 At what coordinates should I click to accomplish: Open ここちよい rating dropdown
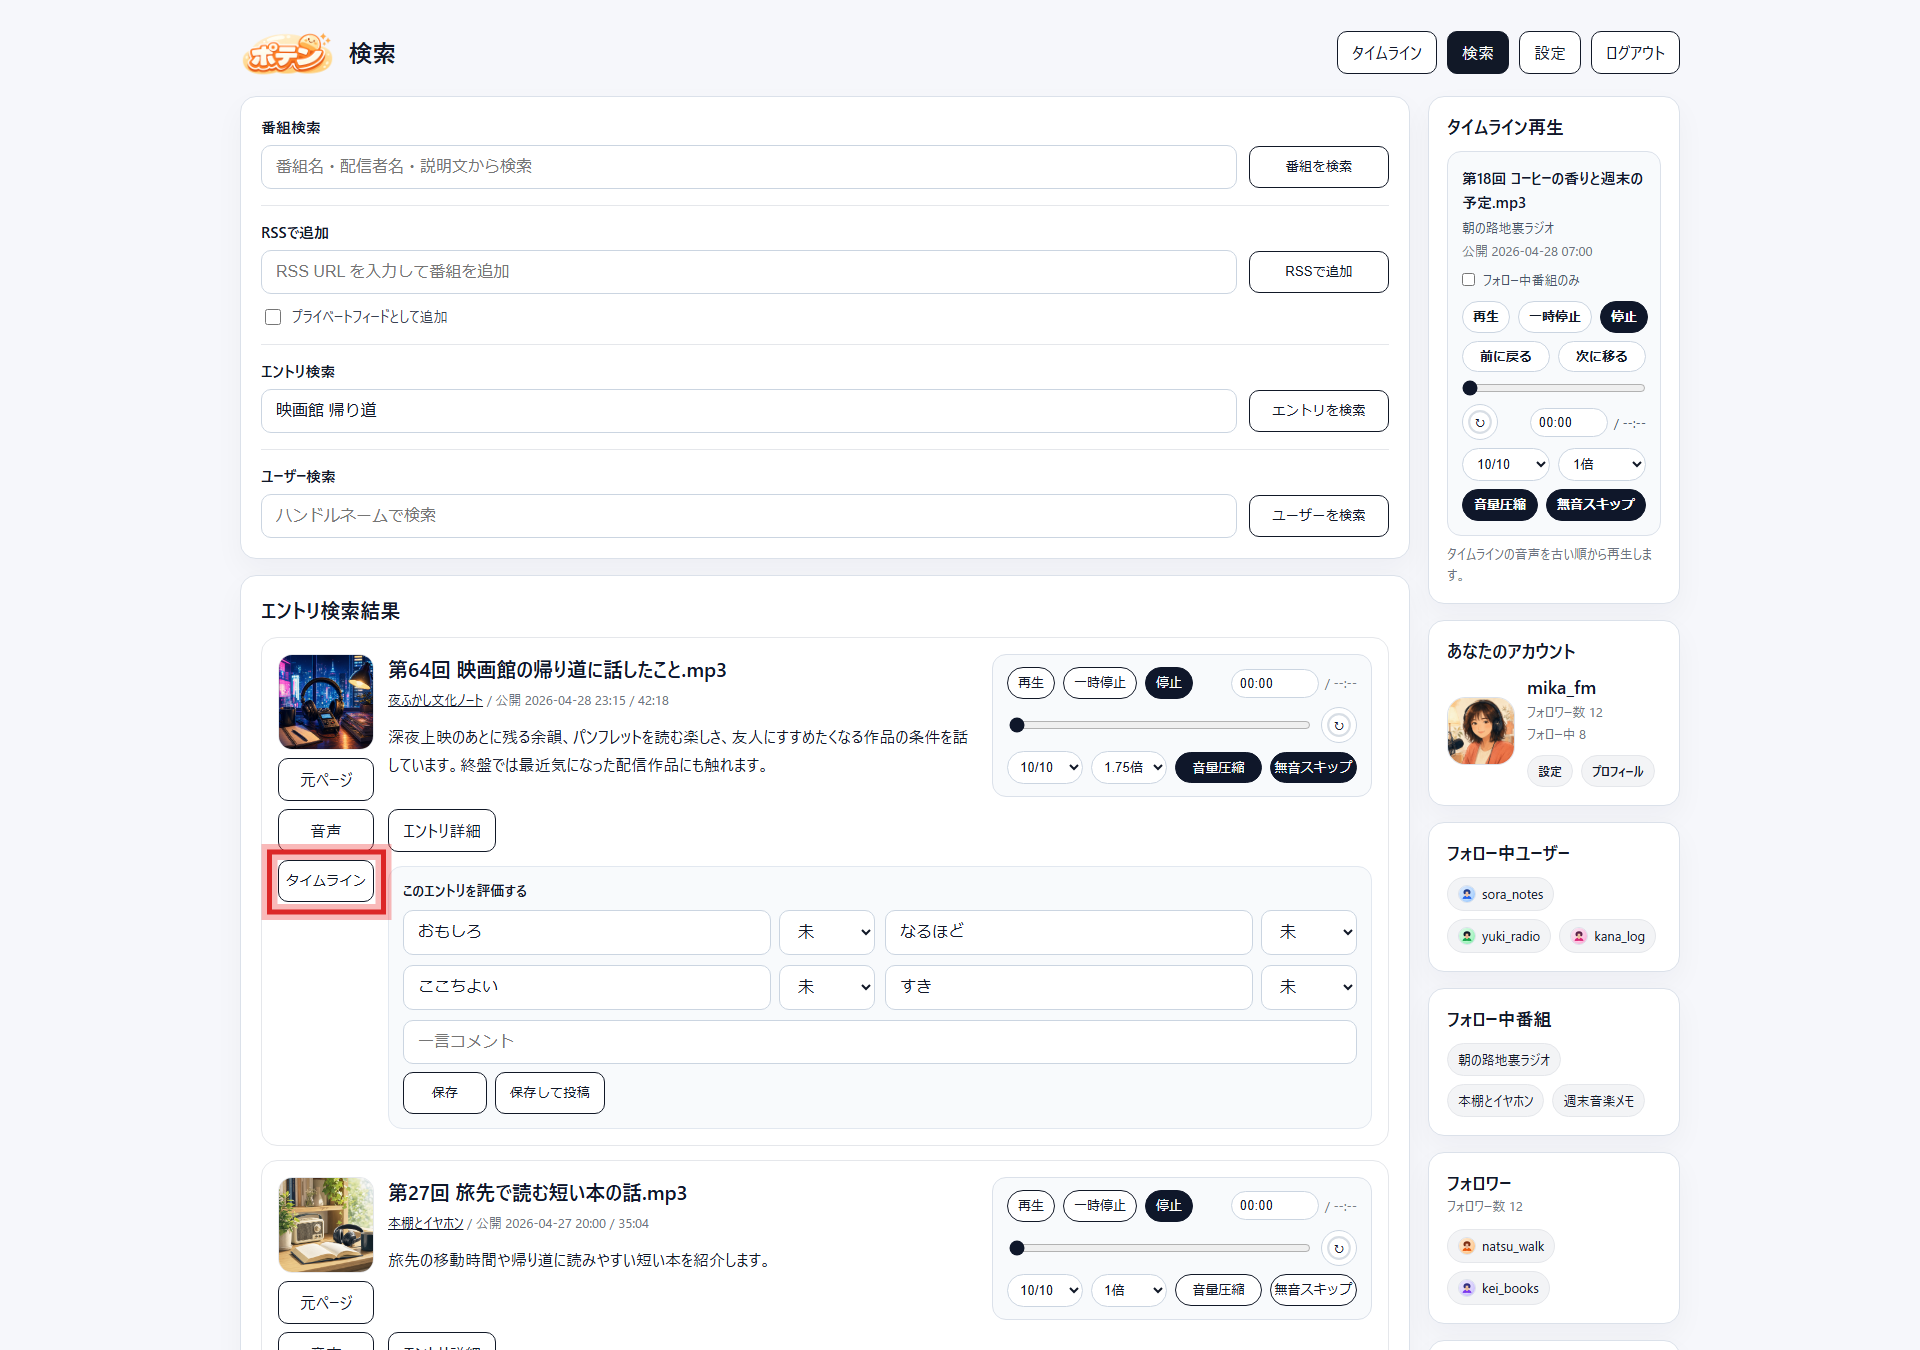[x=827, y=987]
